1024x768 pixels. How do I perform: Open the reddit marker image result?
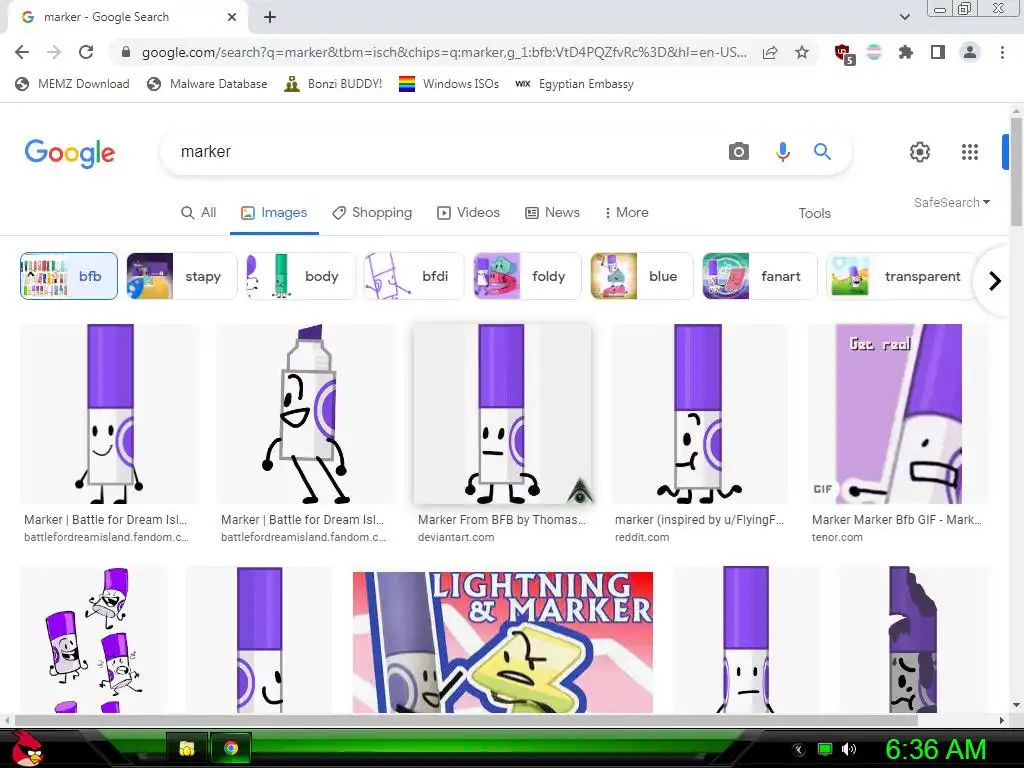coord(699,414)
